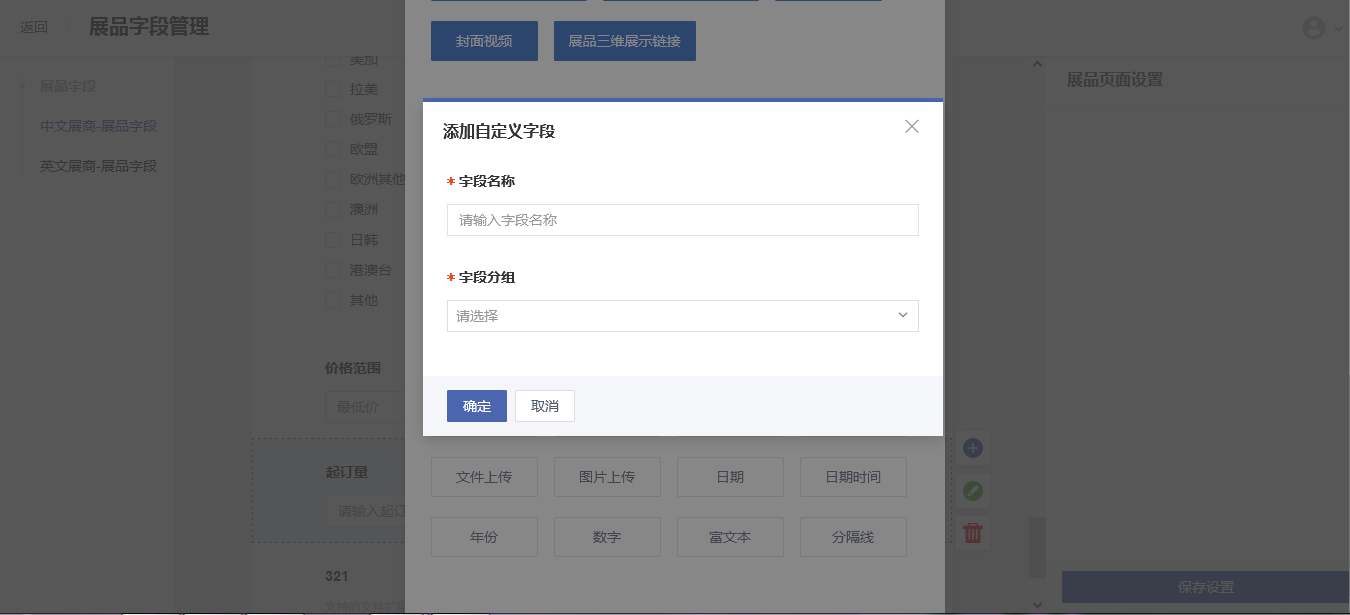Select the 展品三维展示链接 field button
The width and height of the screenshot is (1350, 615).
pos(625,41)
